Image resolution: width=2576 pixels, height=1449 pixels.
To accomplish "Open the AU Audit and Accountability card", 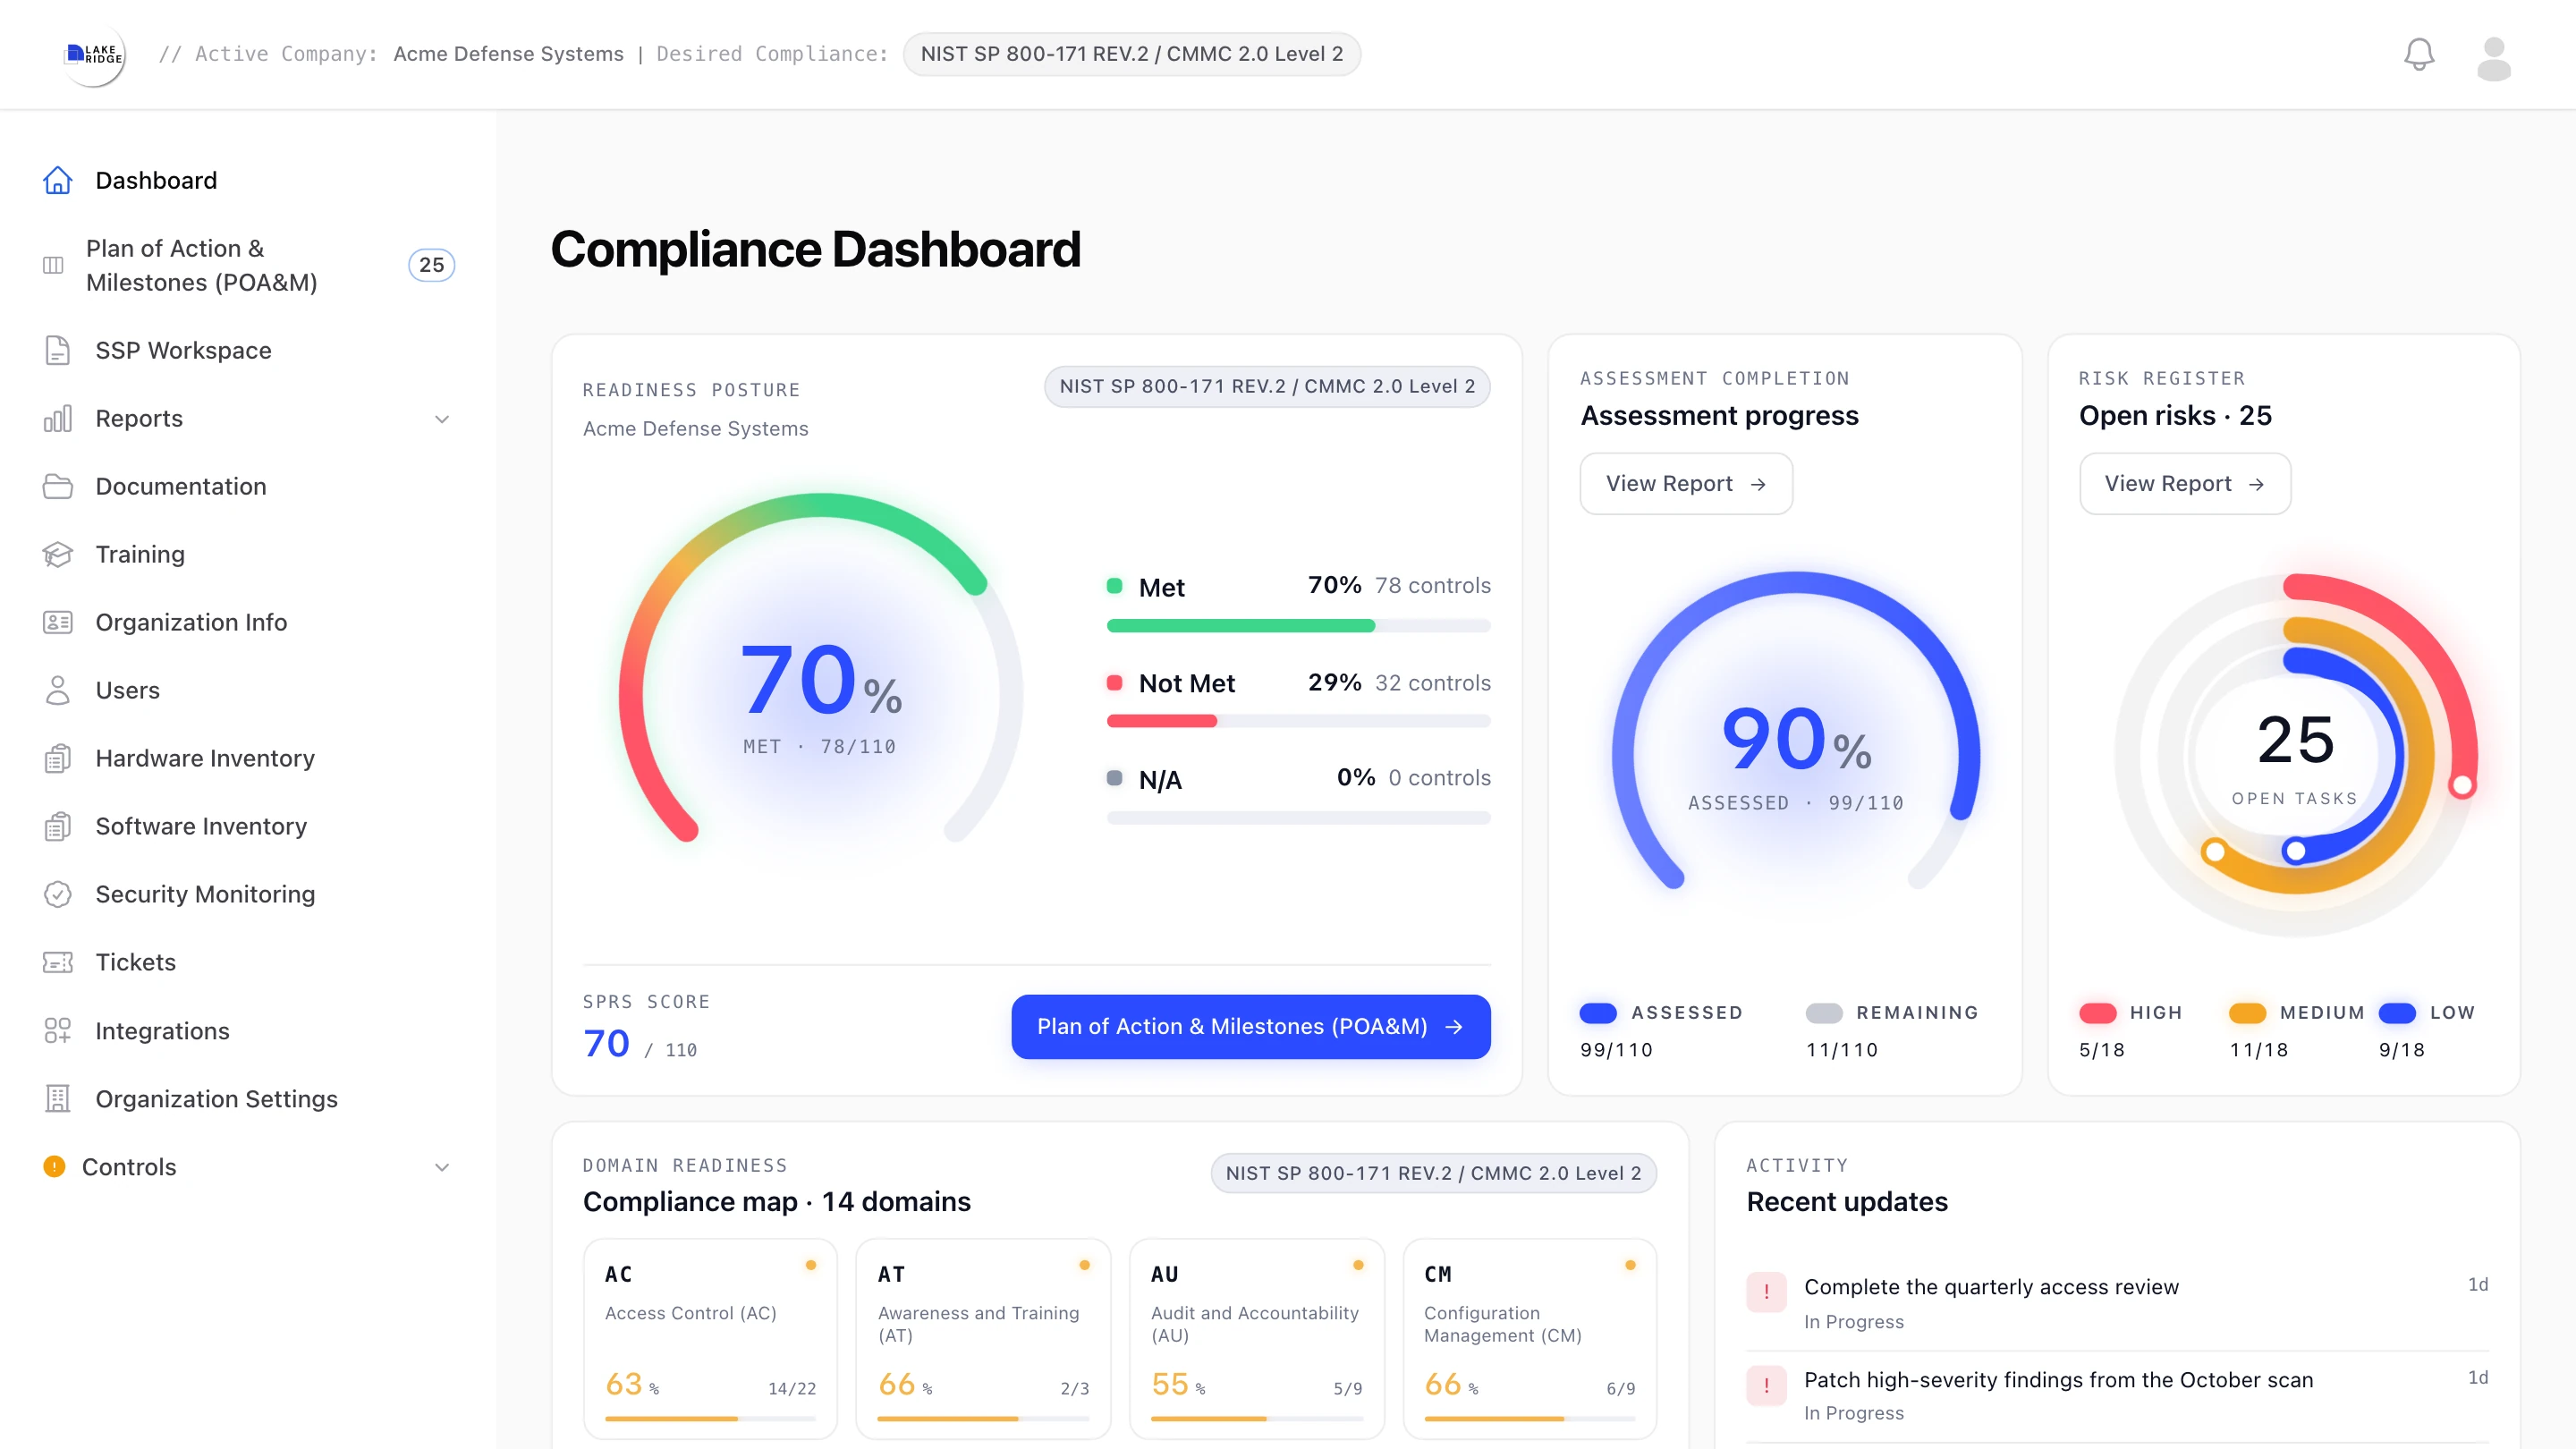I will click(1256, 1338).
